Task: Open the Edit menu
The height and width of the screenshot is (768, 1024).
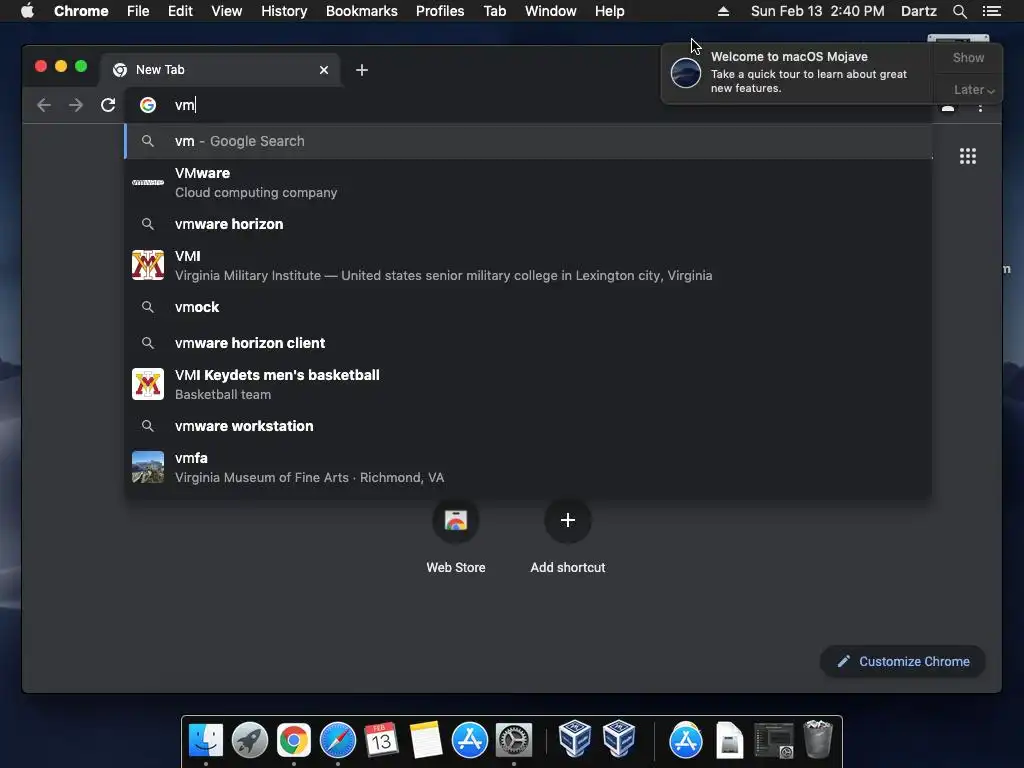Action: tap(180, 11)
